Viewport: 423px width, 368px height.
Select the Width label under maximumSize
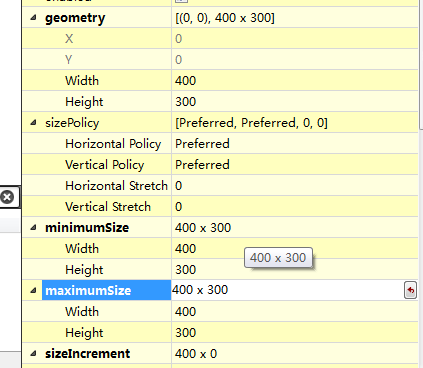pyautogui.click(x=82, y=312)
